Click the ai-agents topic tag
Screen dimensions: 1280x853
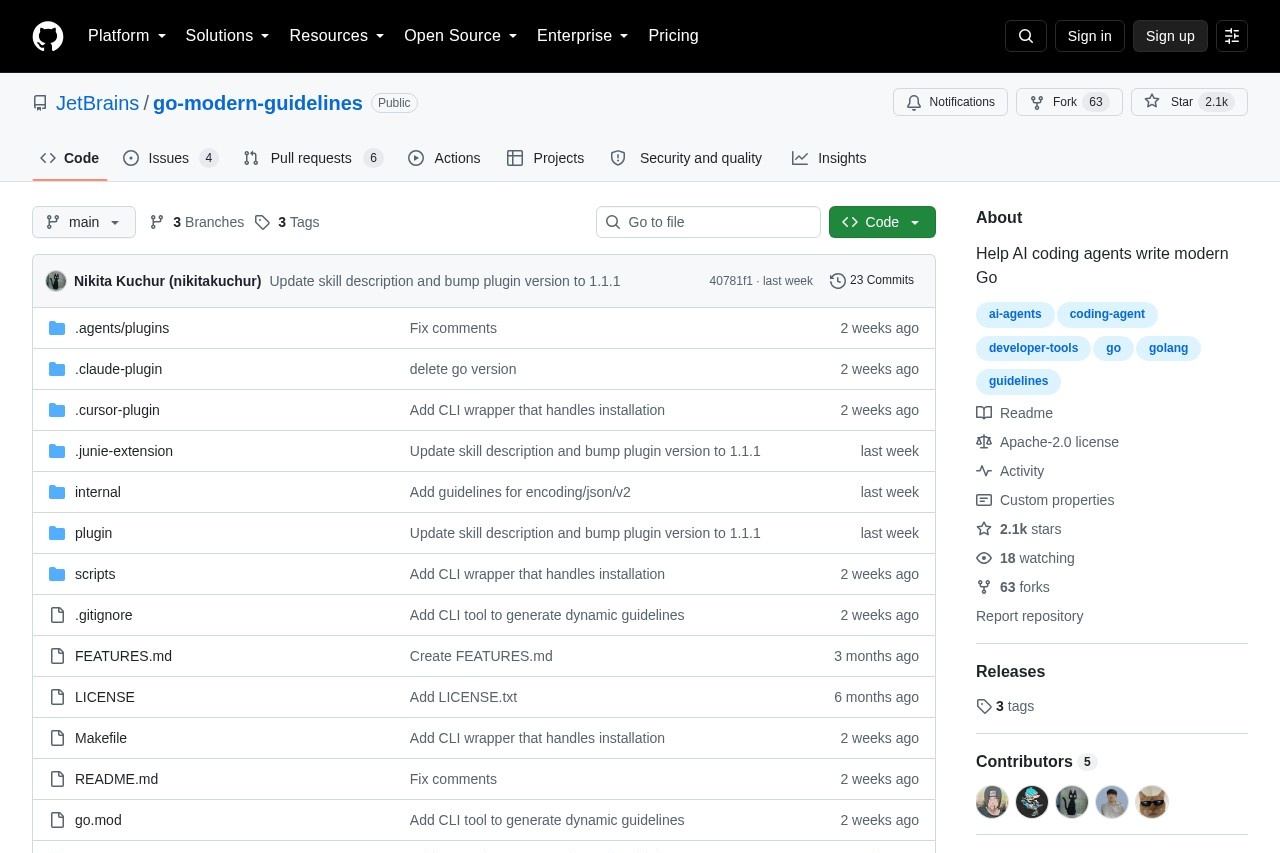(1015, 315)
